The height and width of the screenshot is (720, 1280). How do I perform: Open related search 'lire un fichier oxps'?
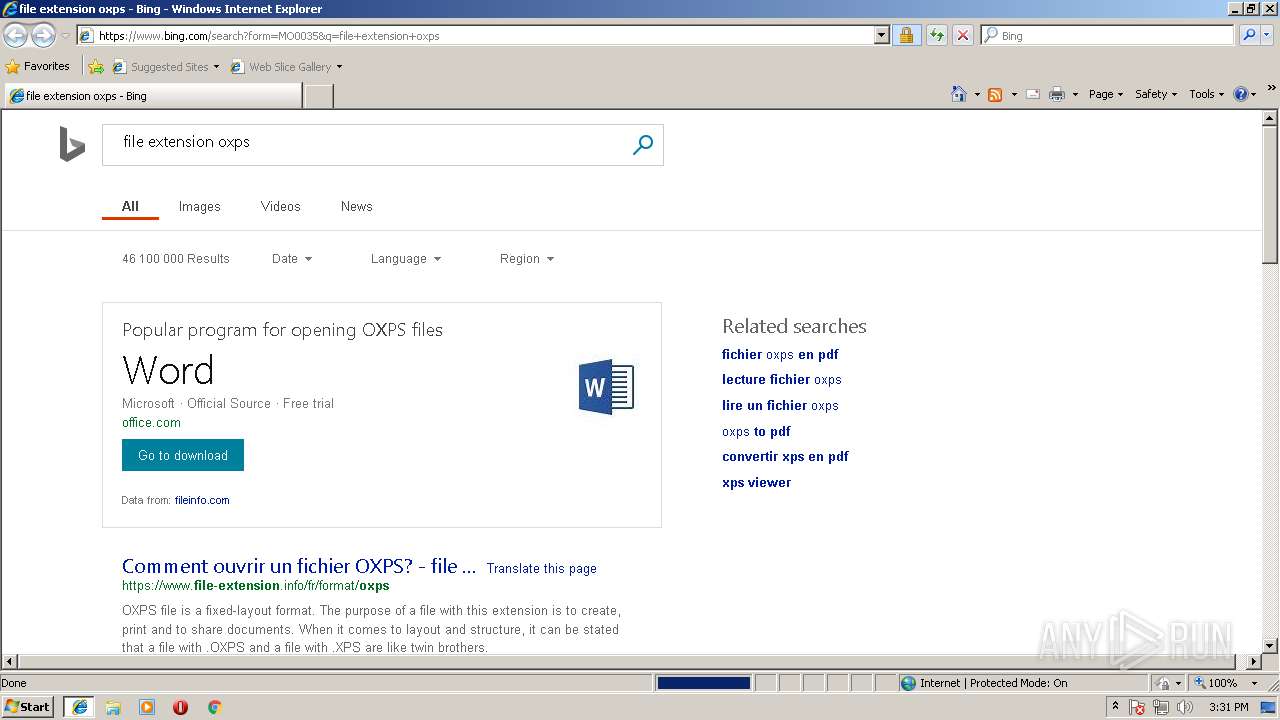point(780,405)
